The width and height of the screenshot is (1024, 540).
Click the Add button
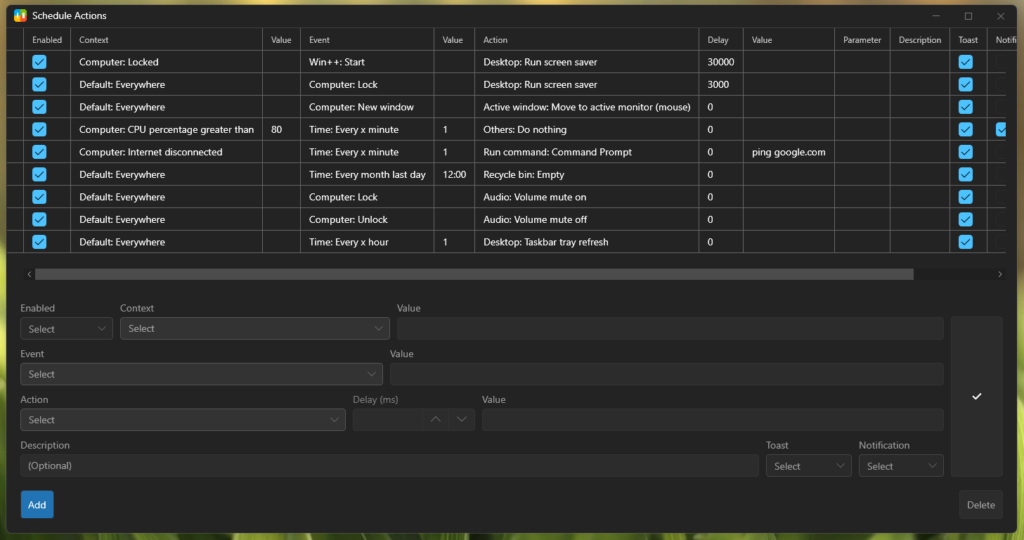pyautogui.click(x=37, y=505)
